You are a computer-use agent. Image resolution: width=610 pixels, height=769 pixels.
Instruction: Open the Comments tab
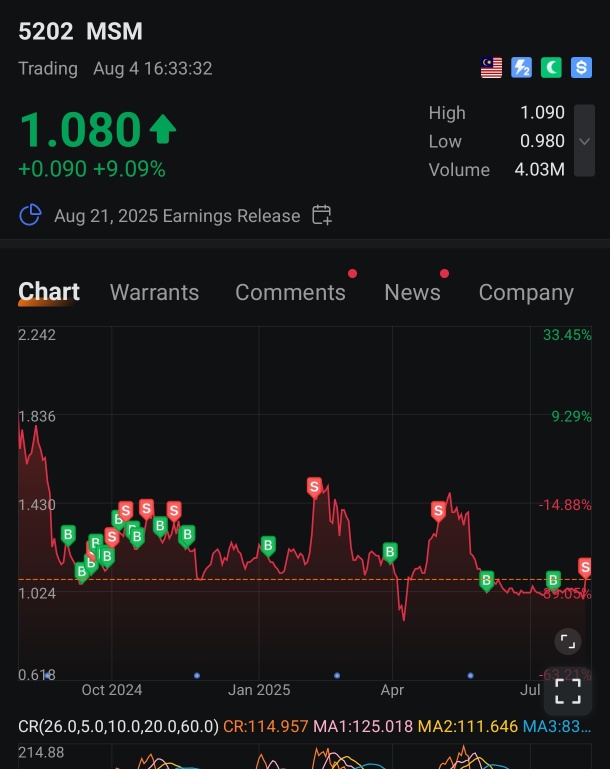point(290,292)
